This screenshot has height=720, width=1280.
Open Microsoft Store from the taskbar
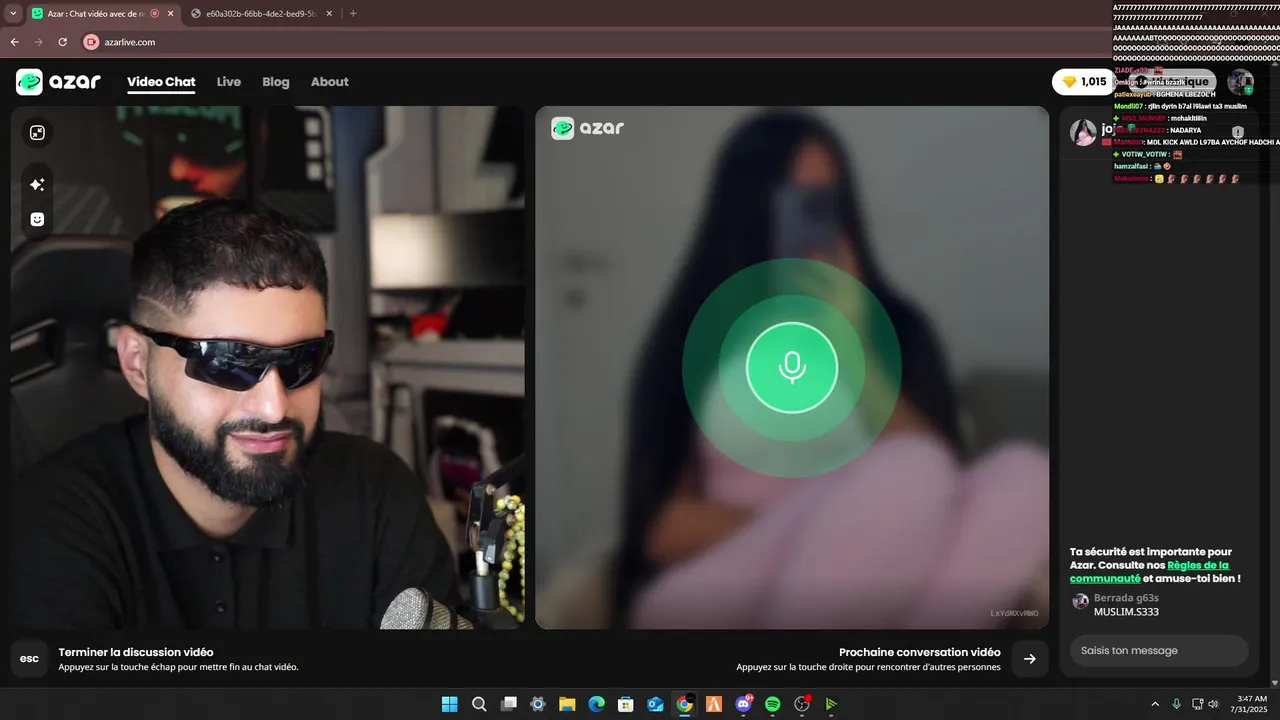coord(626,704)
